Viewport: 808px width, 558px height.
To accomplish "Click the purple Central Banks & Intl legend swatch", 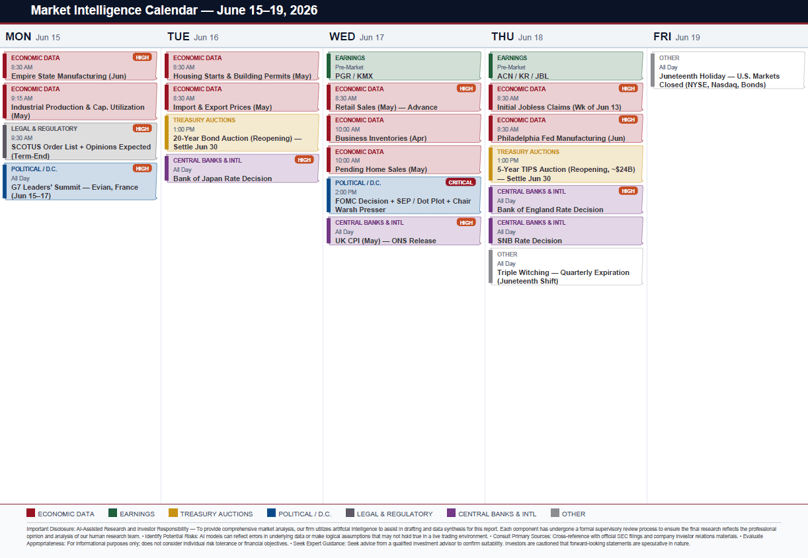I will 451,513.
